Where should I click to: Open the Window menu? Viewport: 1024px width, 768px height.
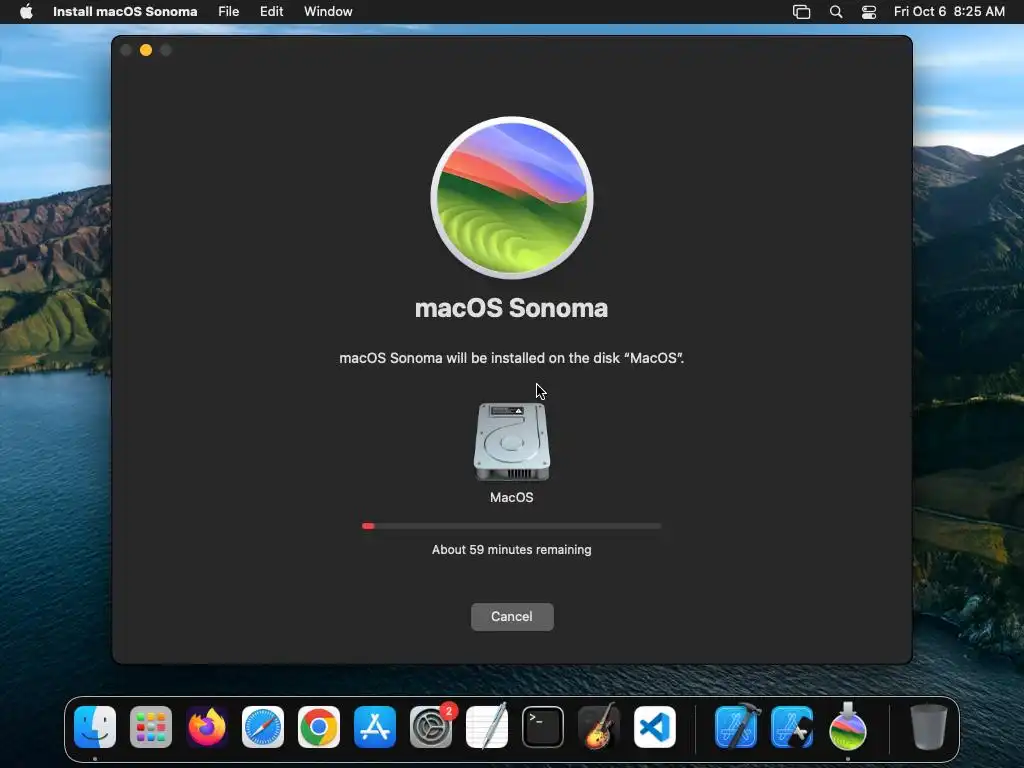point(328,11)
